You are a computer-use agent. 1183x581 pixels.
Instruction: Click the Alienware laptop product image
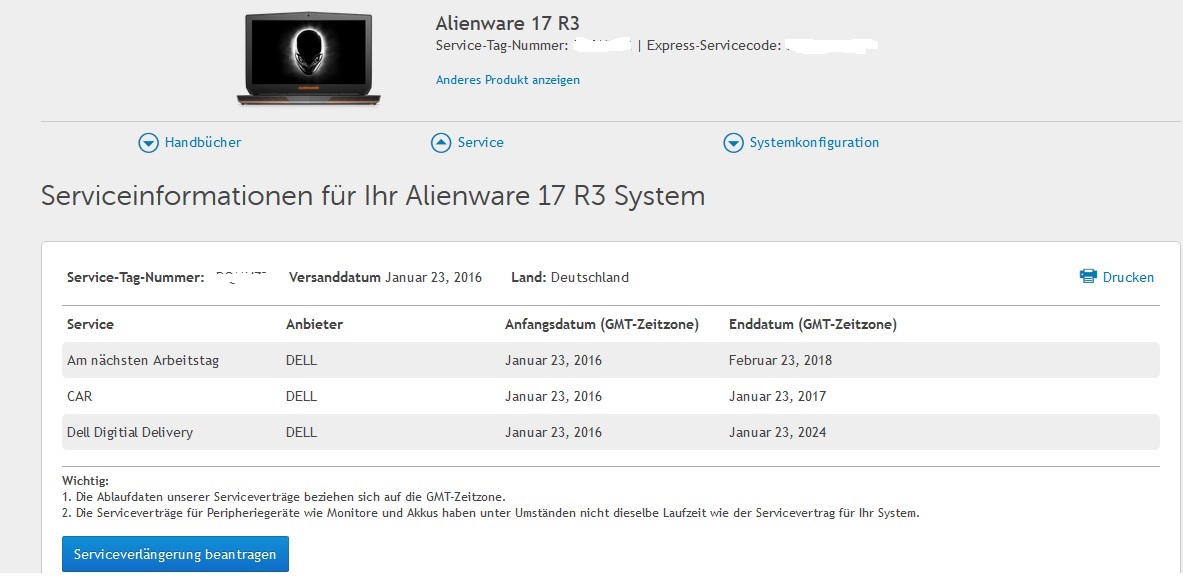311,59
